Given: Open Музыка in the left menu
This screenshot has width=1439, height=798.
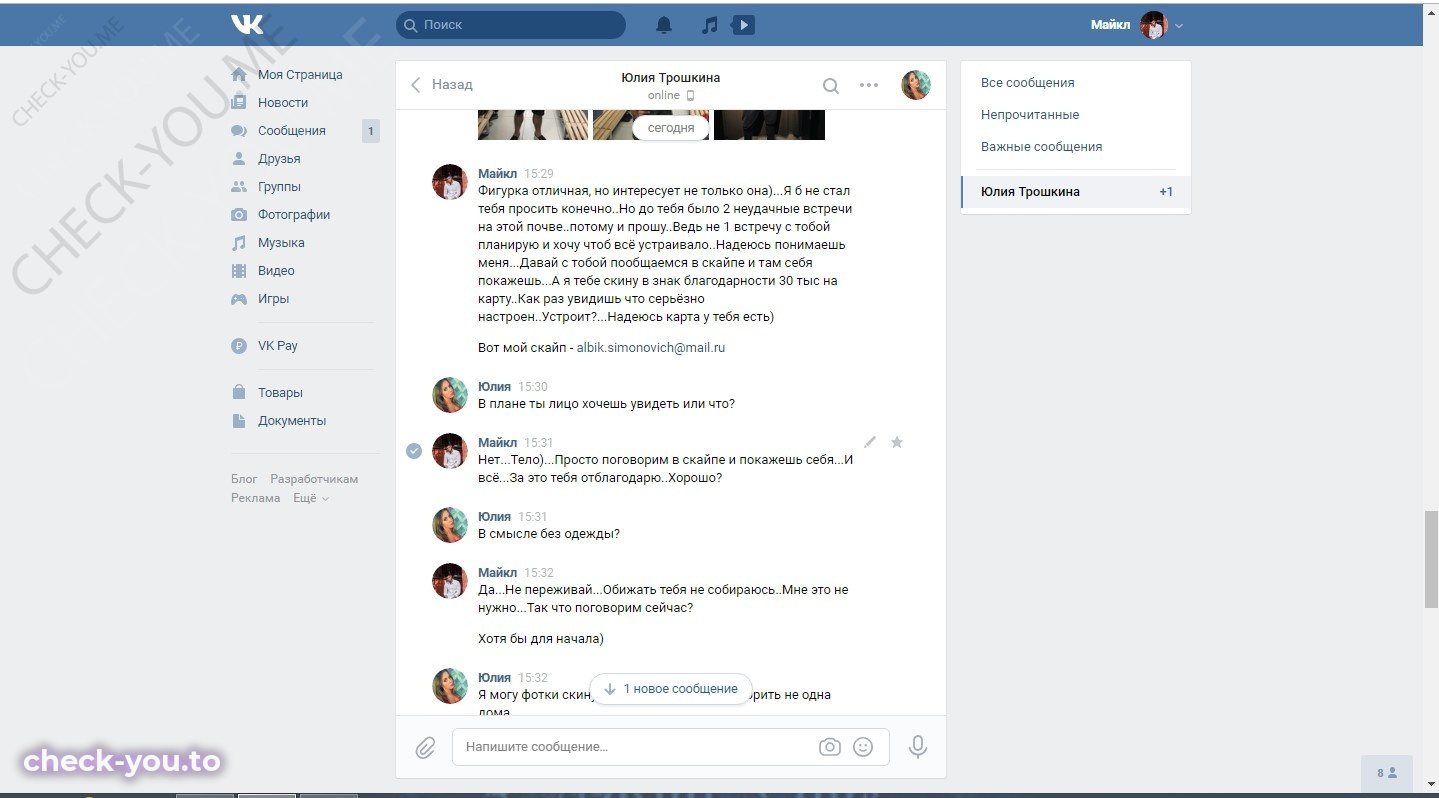Looking at the screenshot, I should coord(281,243).
